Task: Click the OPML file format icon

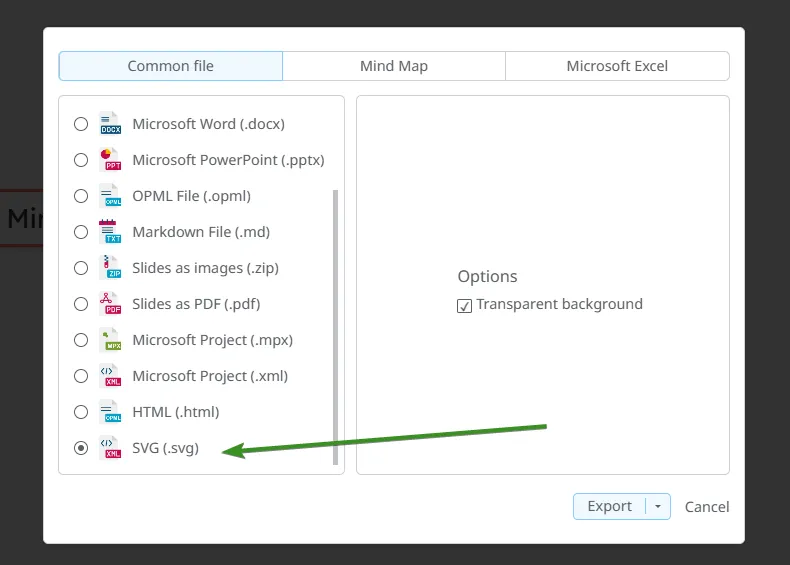Action: coord(109,196)
